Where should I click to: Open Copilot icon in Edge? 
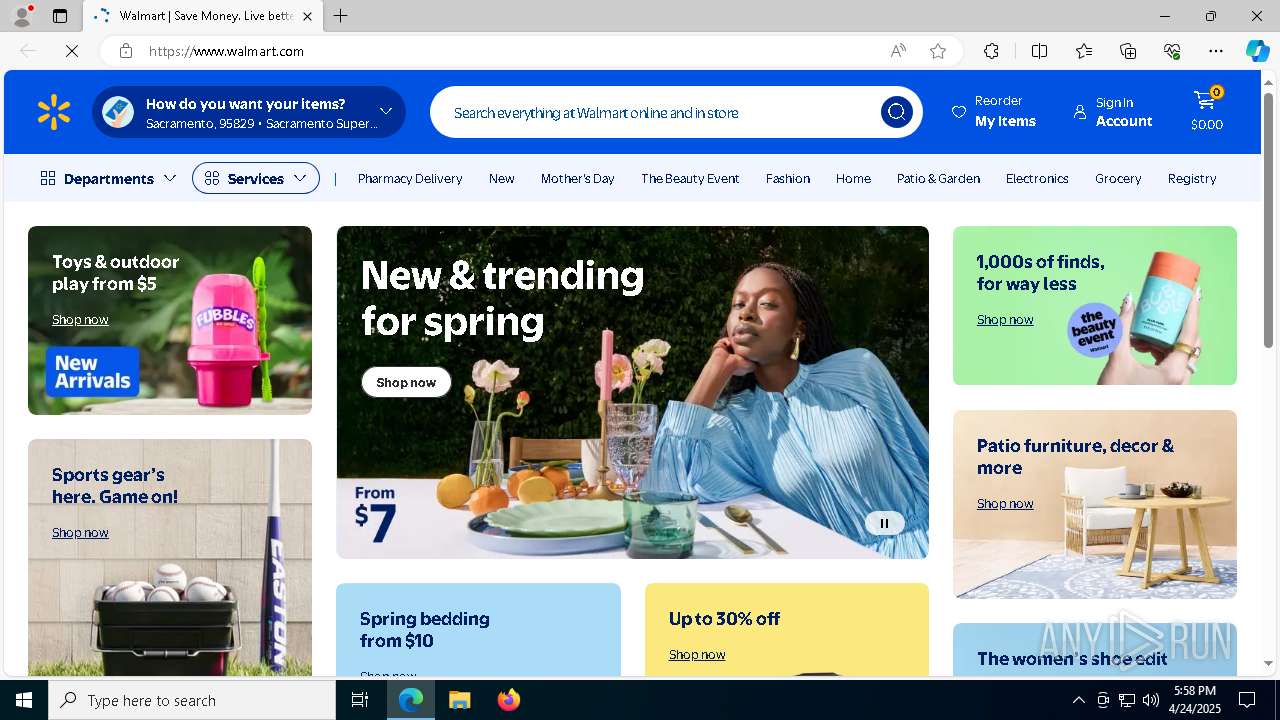coord(1257,51)
